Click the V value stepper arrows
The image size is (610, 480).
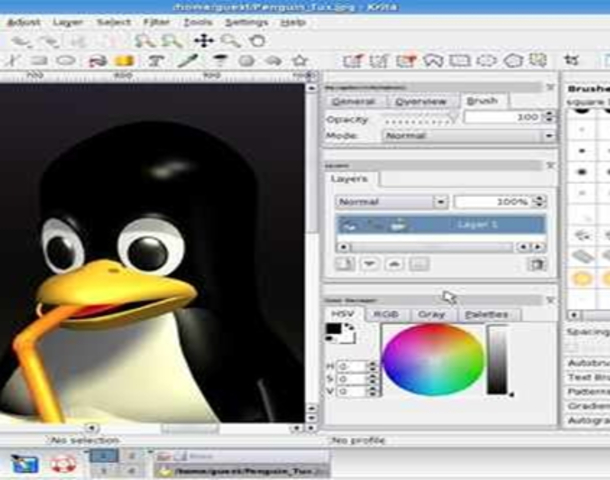click(373, 391)
